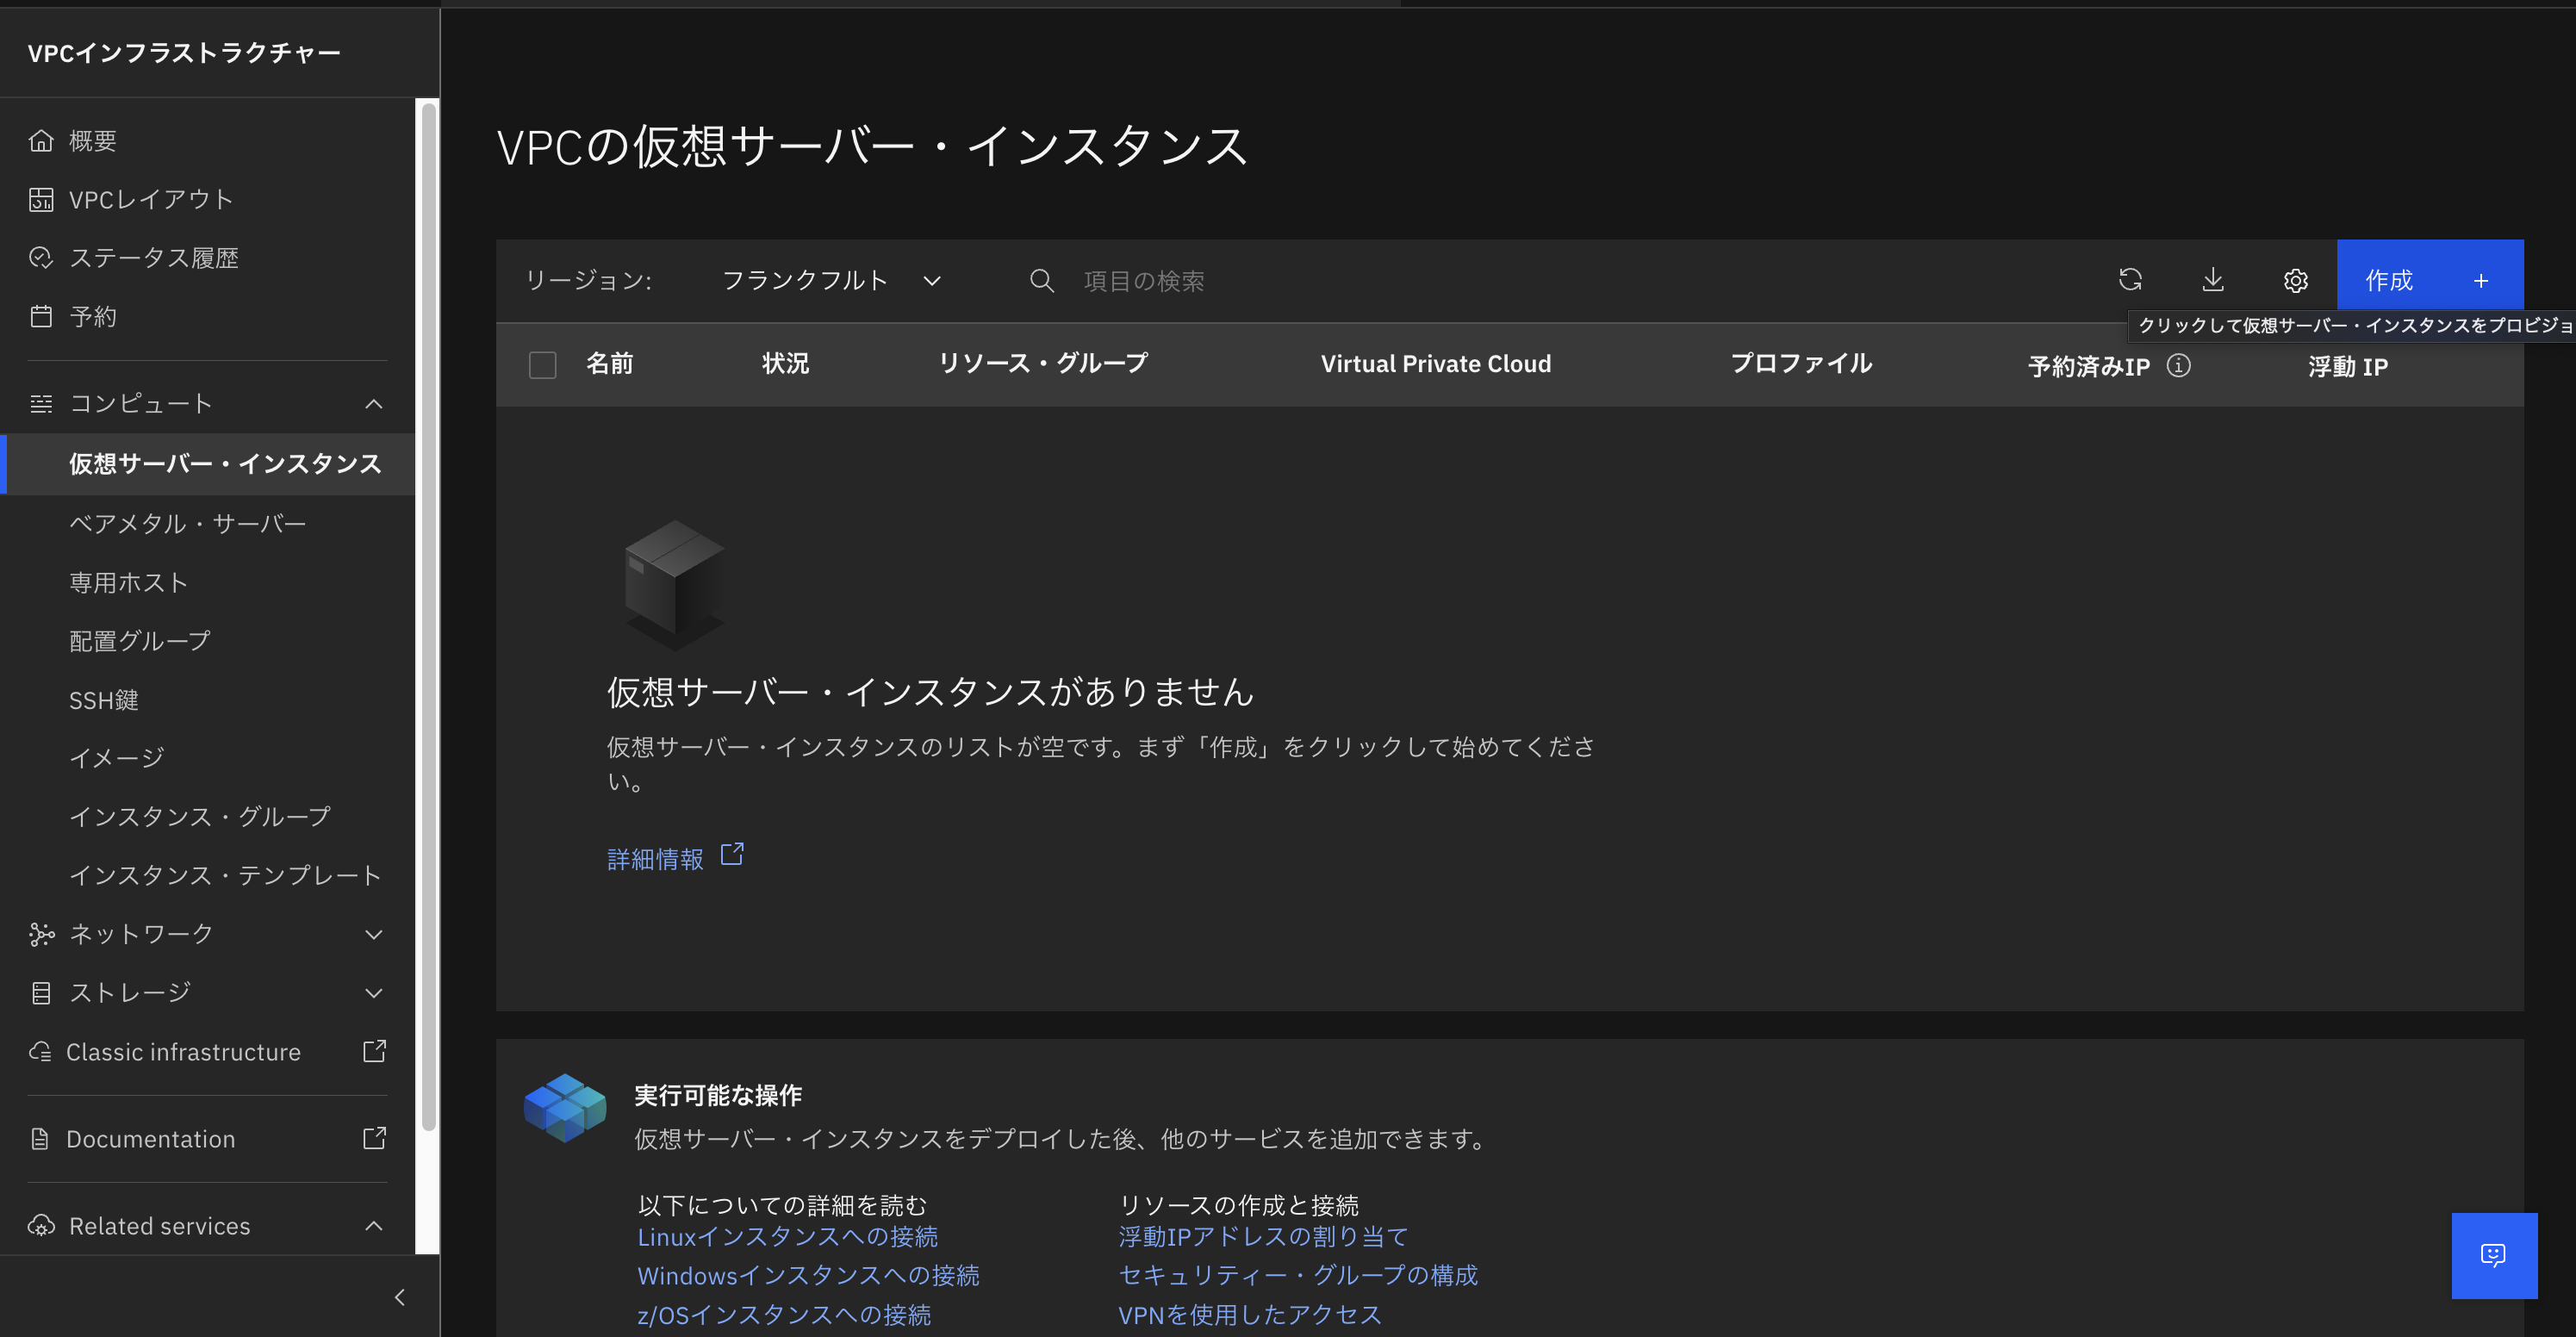Open the export/download icon on the toolbar
The height and width of the screenshot is (1337, 2576).
point(2214,280)
